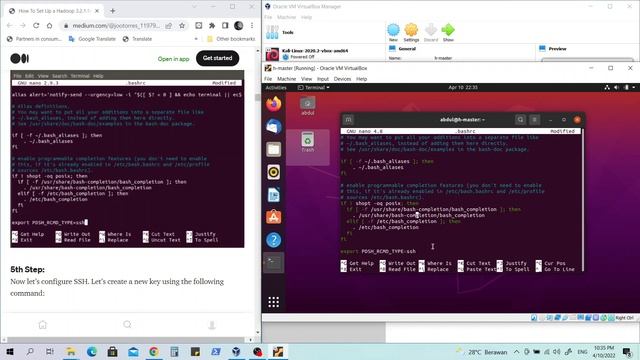The height and width of the screenshot is (360, 640).
Task: Open Windows taskbar search
Action: click(x=30, y=351)
